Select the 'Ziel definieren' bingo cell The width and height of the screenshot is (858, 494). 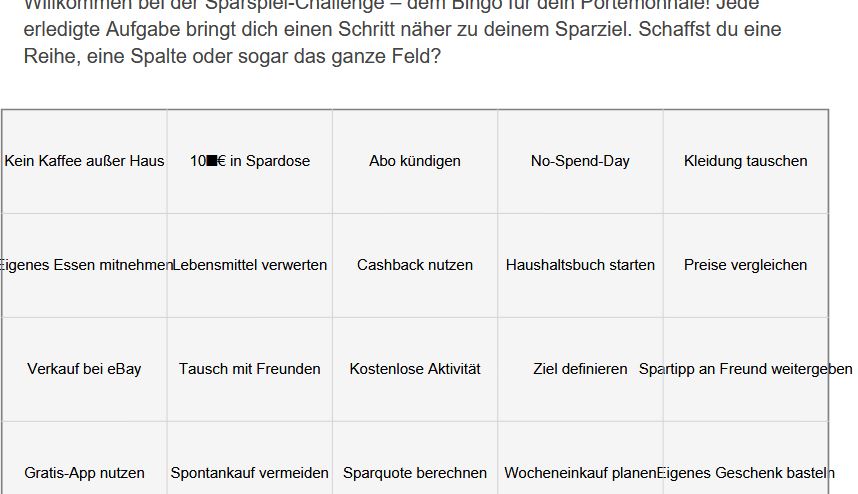(x=580, y=369)
